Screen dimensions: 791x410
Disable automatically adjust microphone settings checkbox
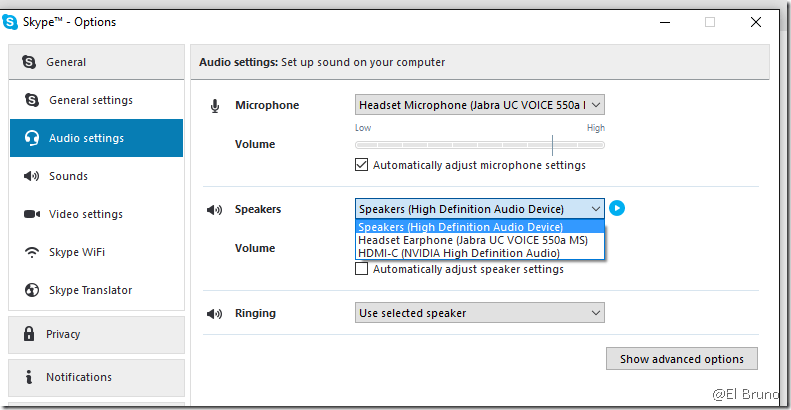(362, 165)
